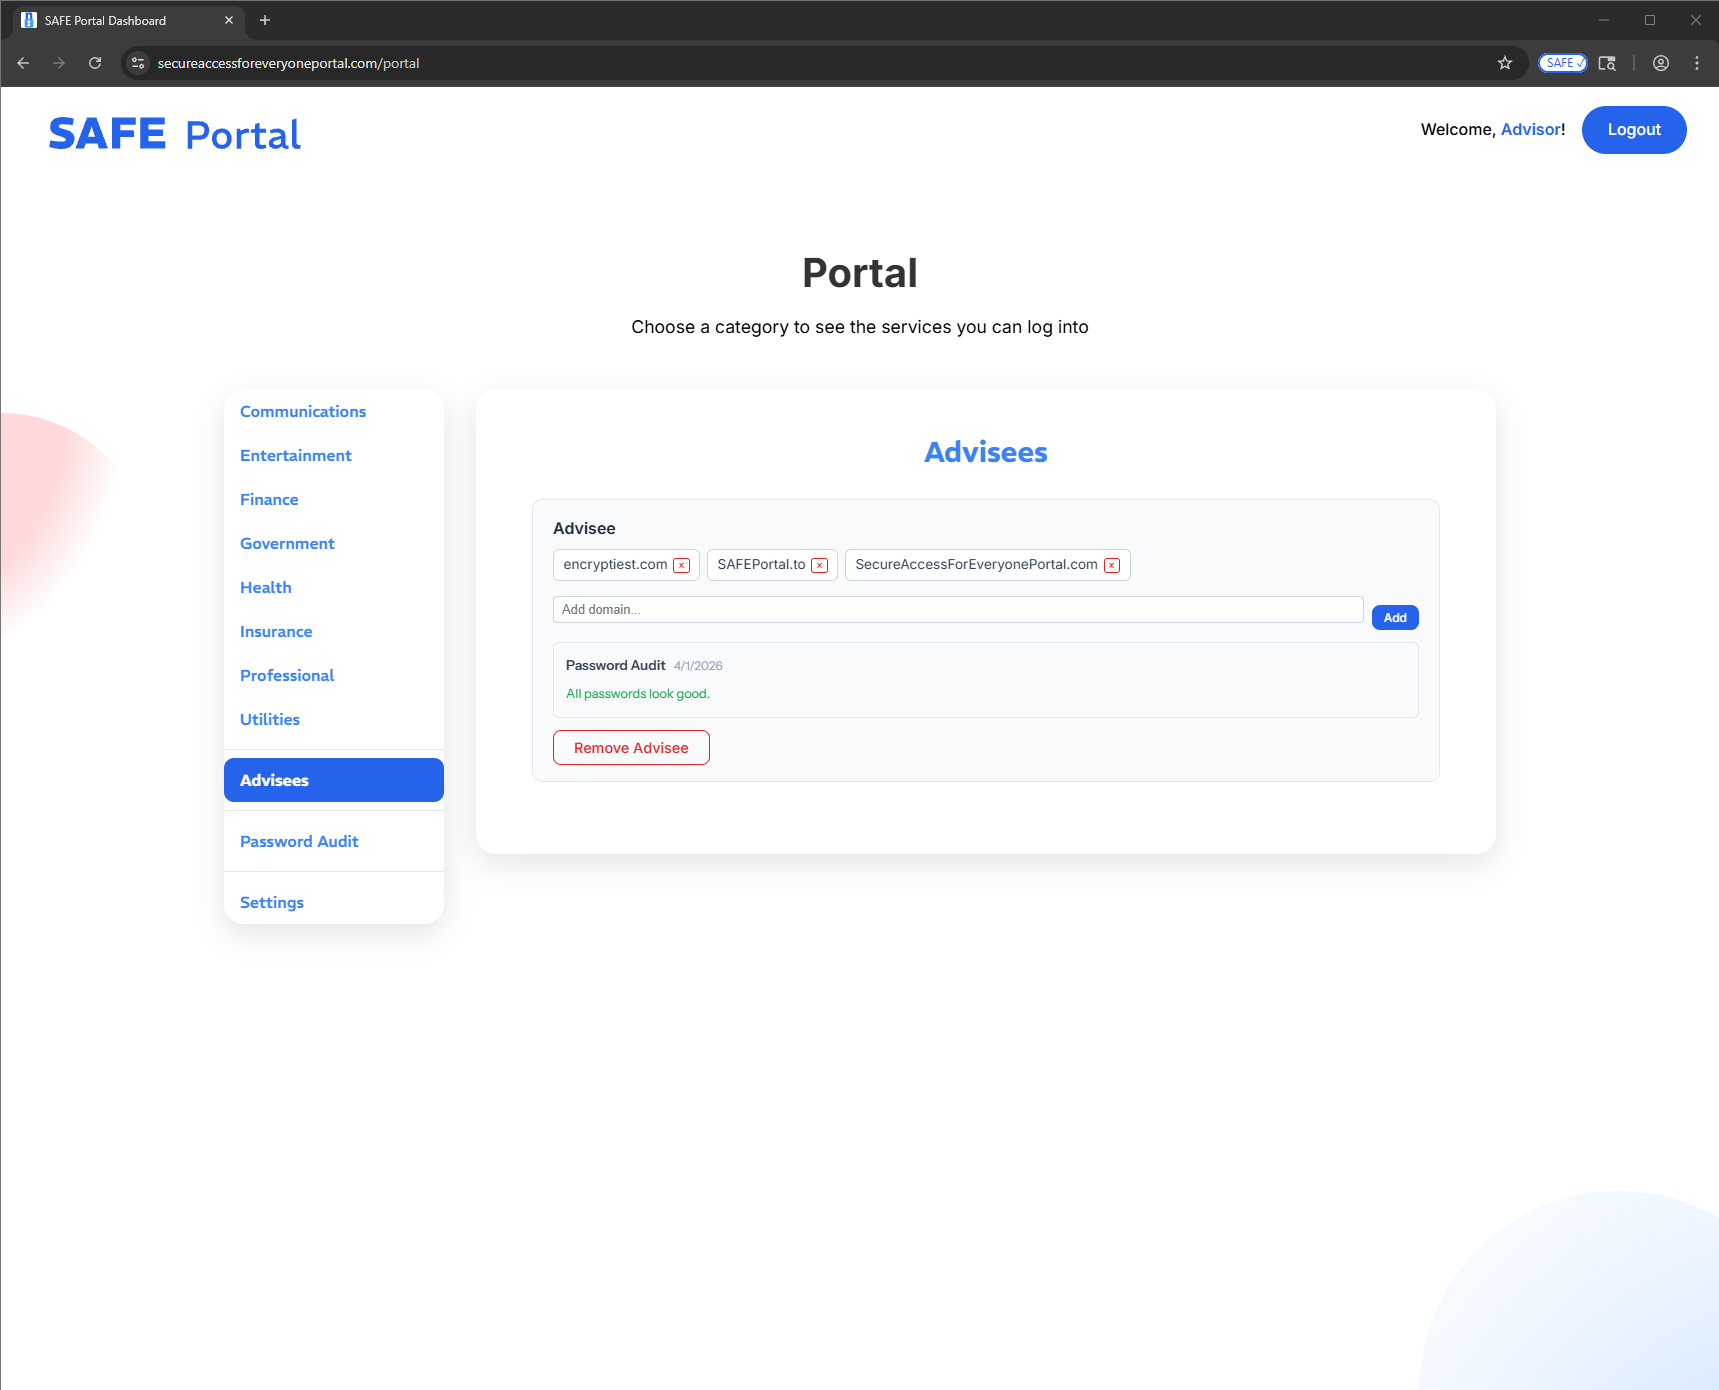Delete the SecureAccessForEveryonePortal.com domain tag
The width and height of the screenshot is (1719, 1390).
(1112, 565)
